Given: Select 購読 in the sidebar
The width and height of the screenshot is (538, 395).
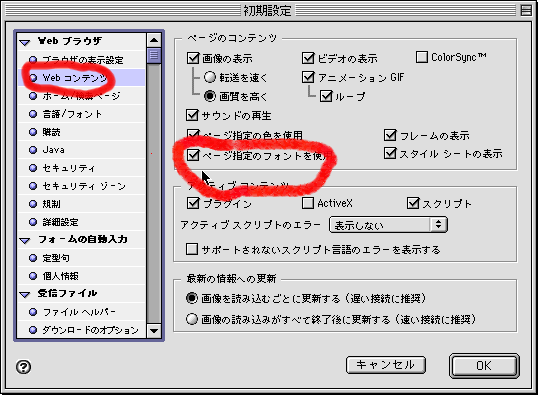Looking at the screenshot, I should click(x=81, y=132).
